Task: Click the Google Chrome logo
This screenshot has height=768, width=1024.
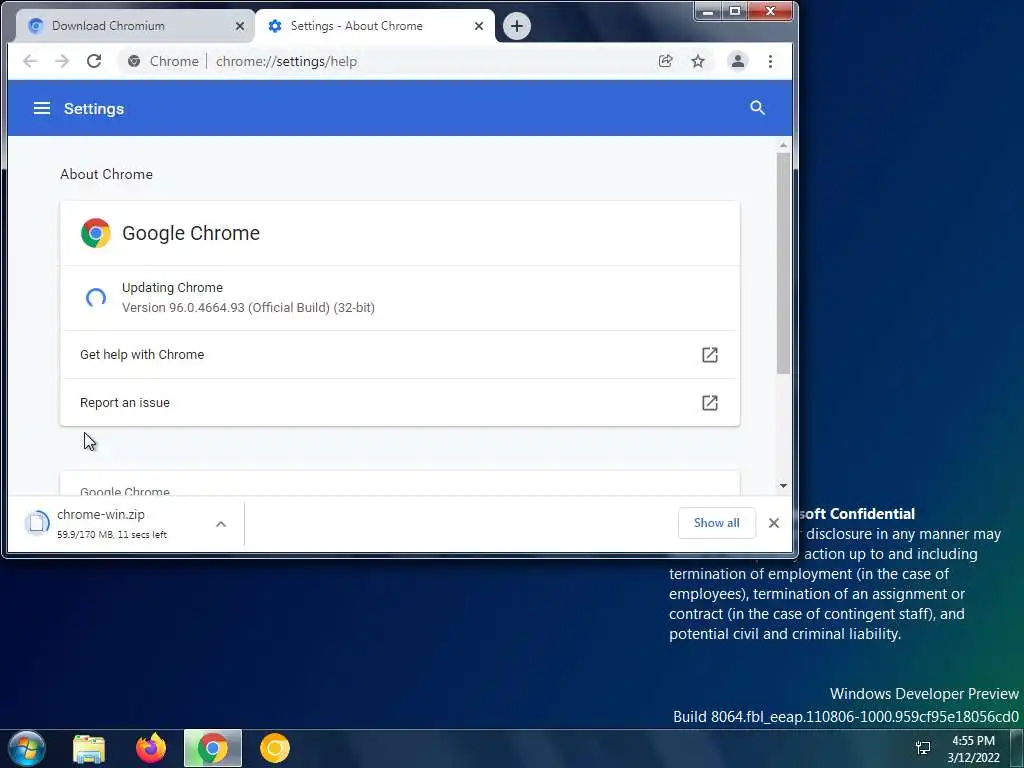Action: pyautogui.click(x=95, y=233)
